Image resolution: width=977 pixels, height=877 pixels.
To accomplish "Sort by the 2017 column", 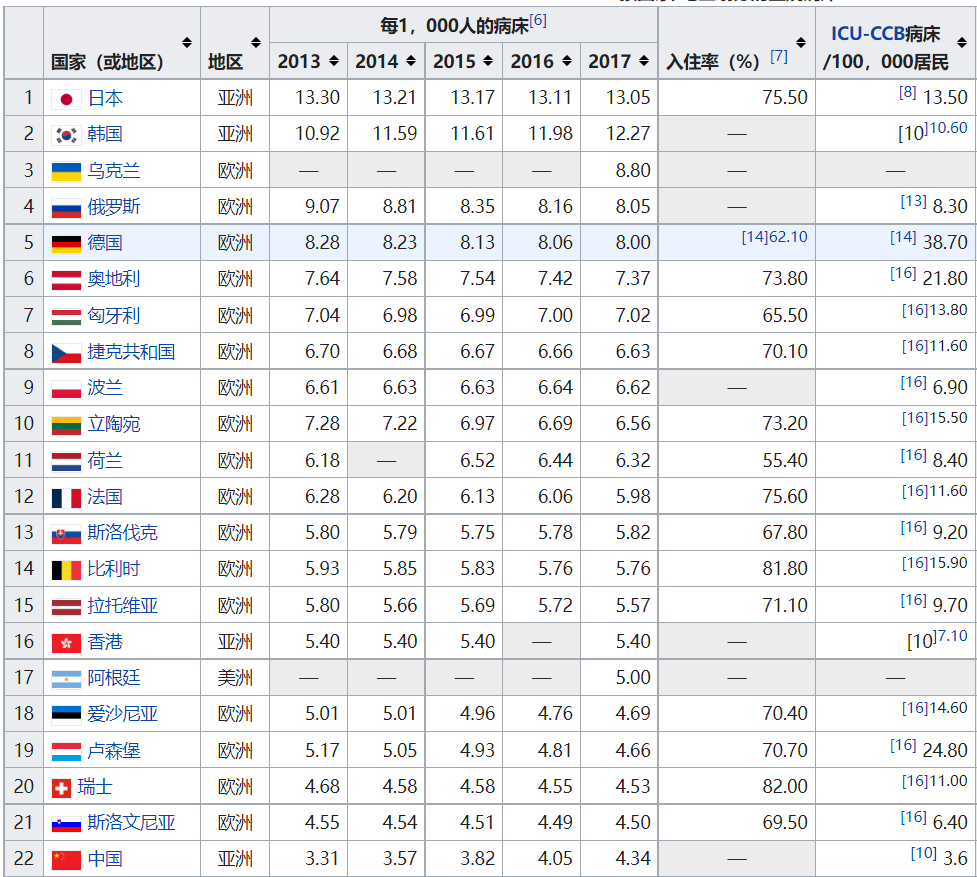I will 644,61.
